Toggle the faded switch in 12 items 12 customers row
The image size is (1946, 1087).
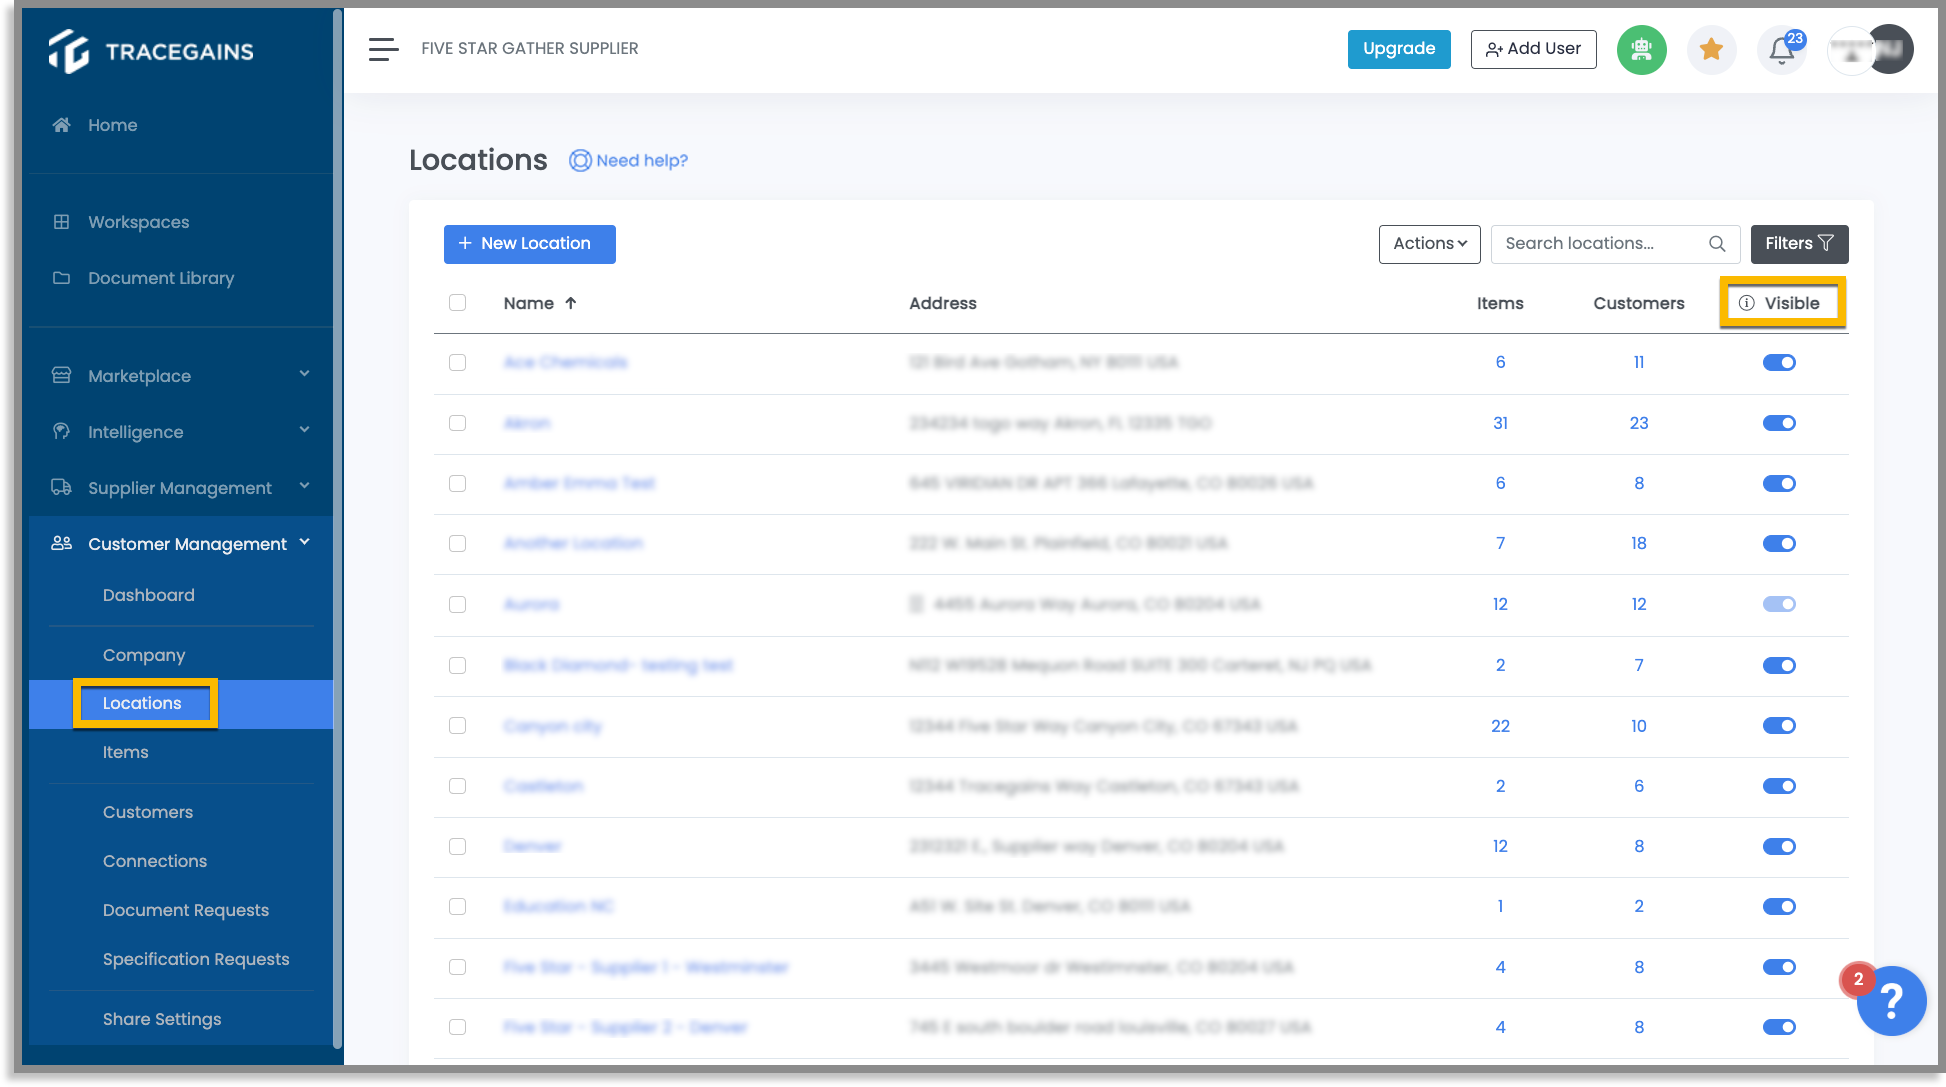(1779, 604)
